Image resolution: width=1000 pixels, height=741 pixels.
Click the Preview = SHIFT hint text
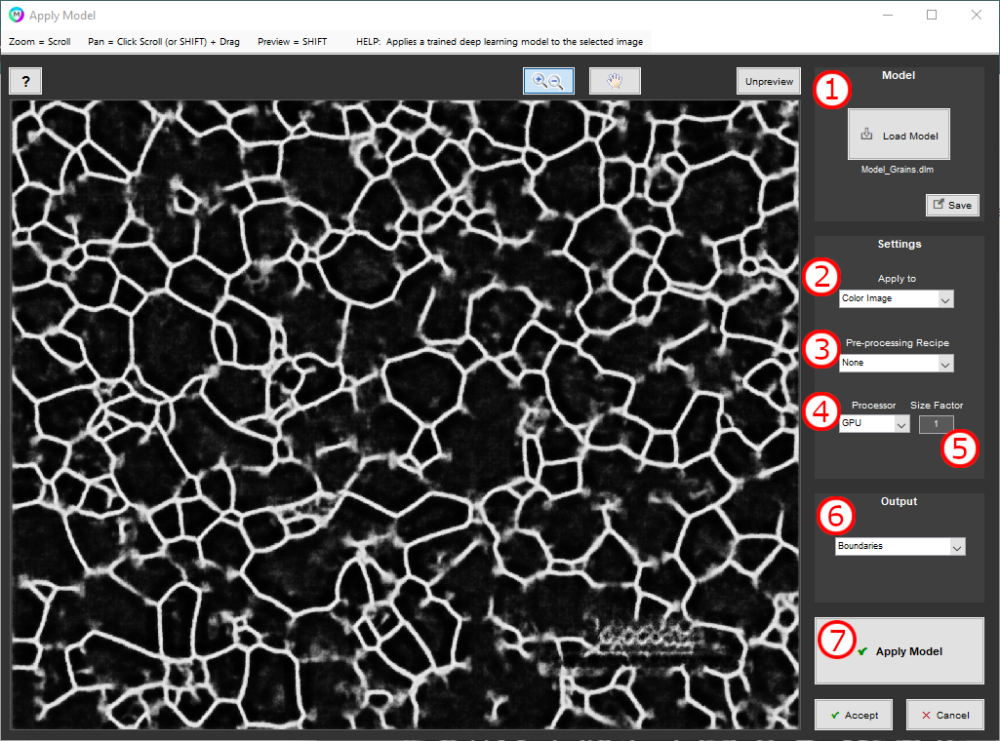tap(292, 41)
